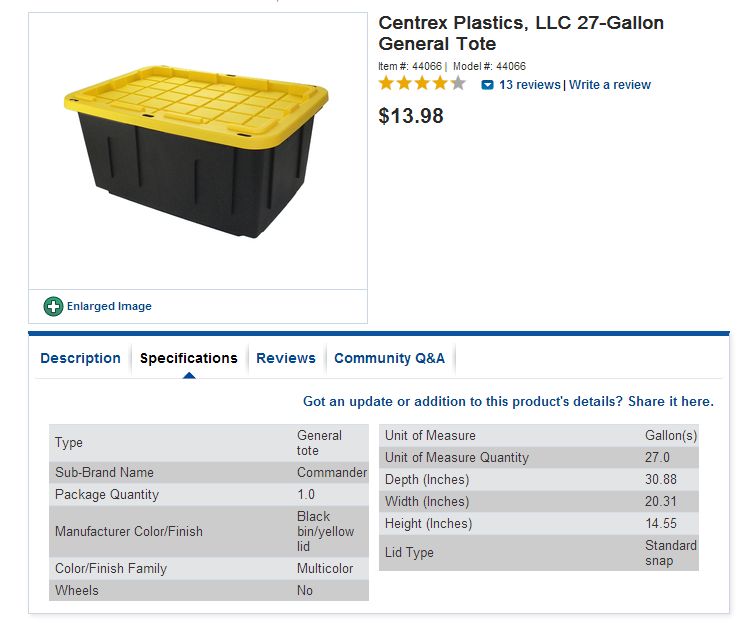This screenshot has width=738, height=623.
Task: Click the yellow-lid tote product image
Action: tap(196, 150)
